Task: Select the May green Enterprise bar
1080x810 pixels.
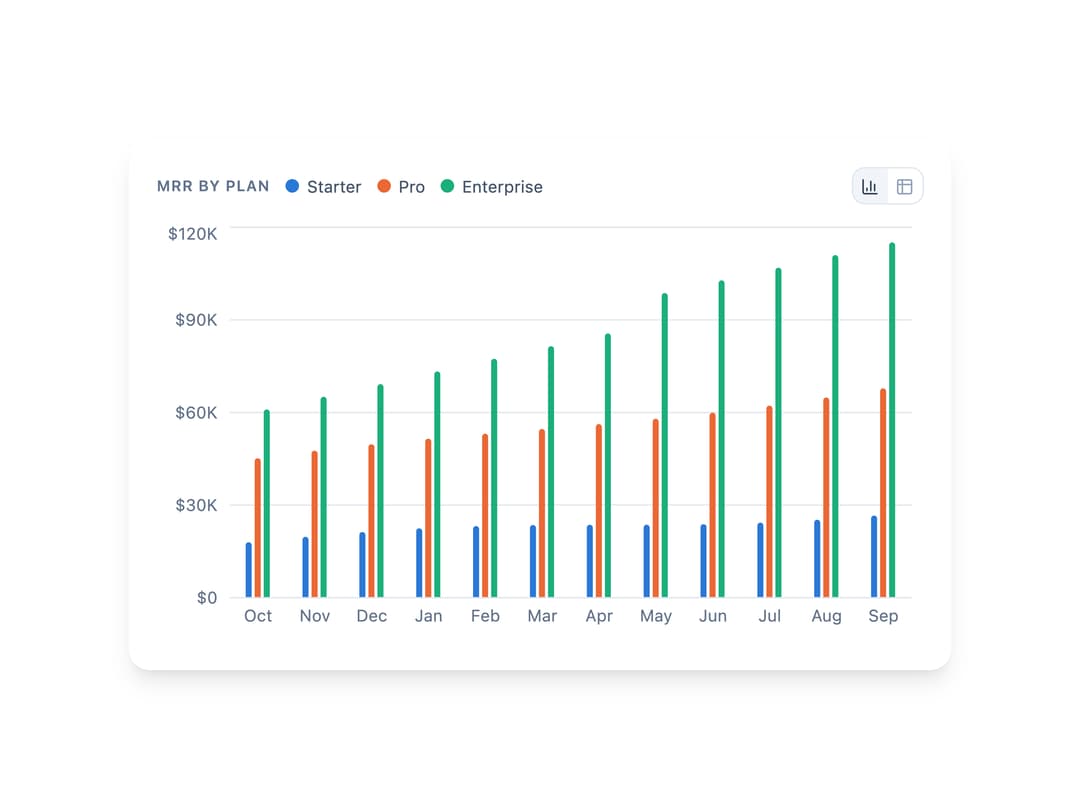Action: tap(665, 446)
